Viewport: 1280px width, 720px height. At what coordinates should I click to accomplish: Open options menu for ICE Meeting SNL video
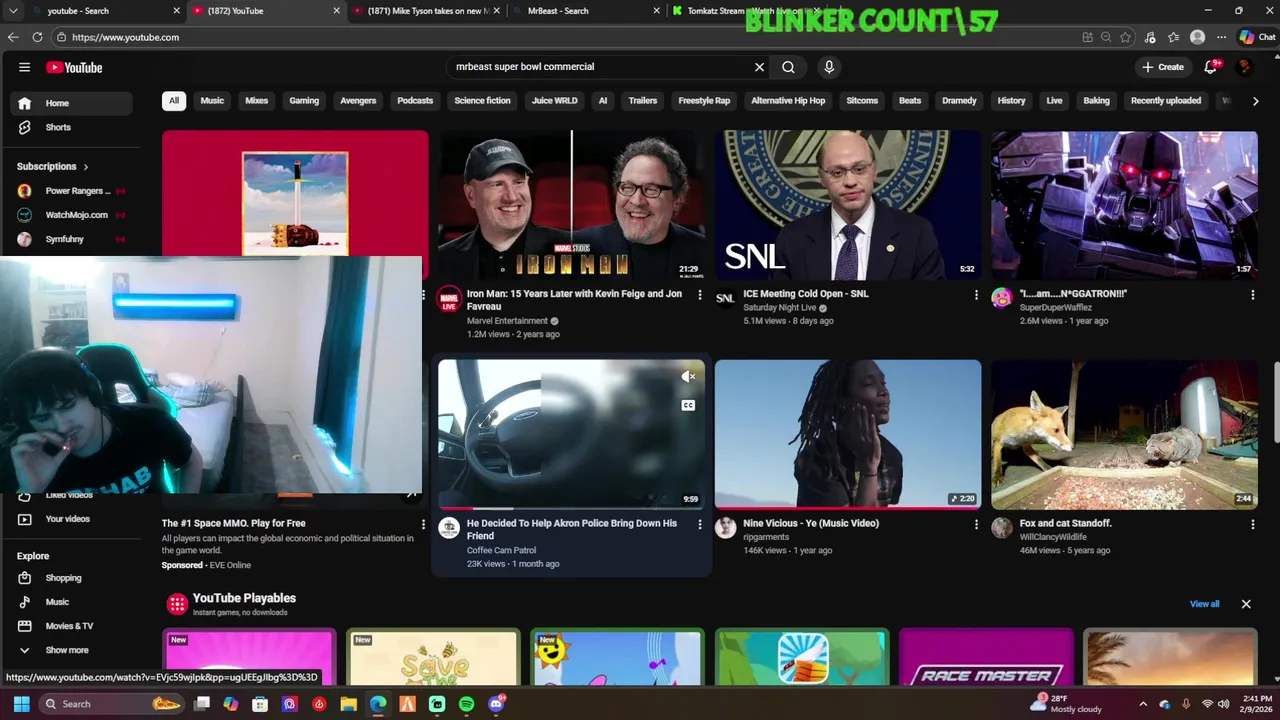tap(976, 295)
